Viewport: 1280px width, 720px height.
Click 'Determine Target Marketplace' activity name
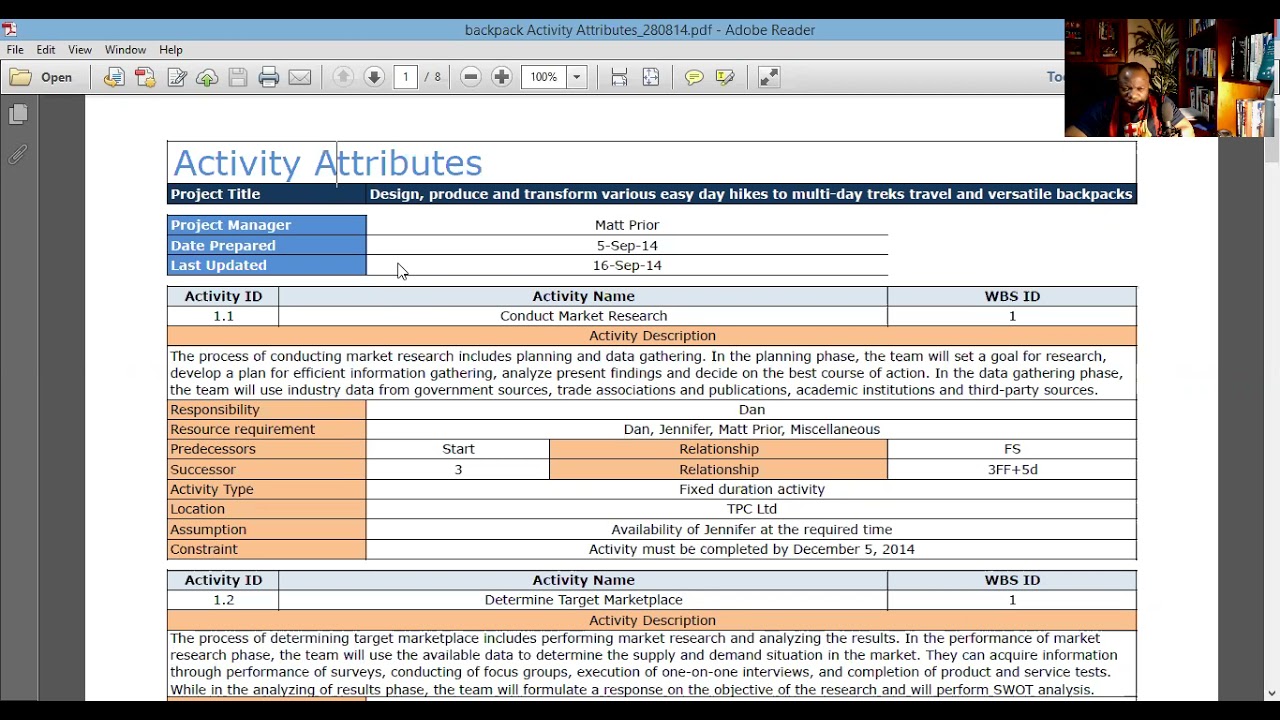coord(583,600)
